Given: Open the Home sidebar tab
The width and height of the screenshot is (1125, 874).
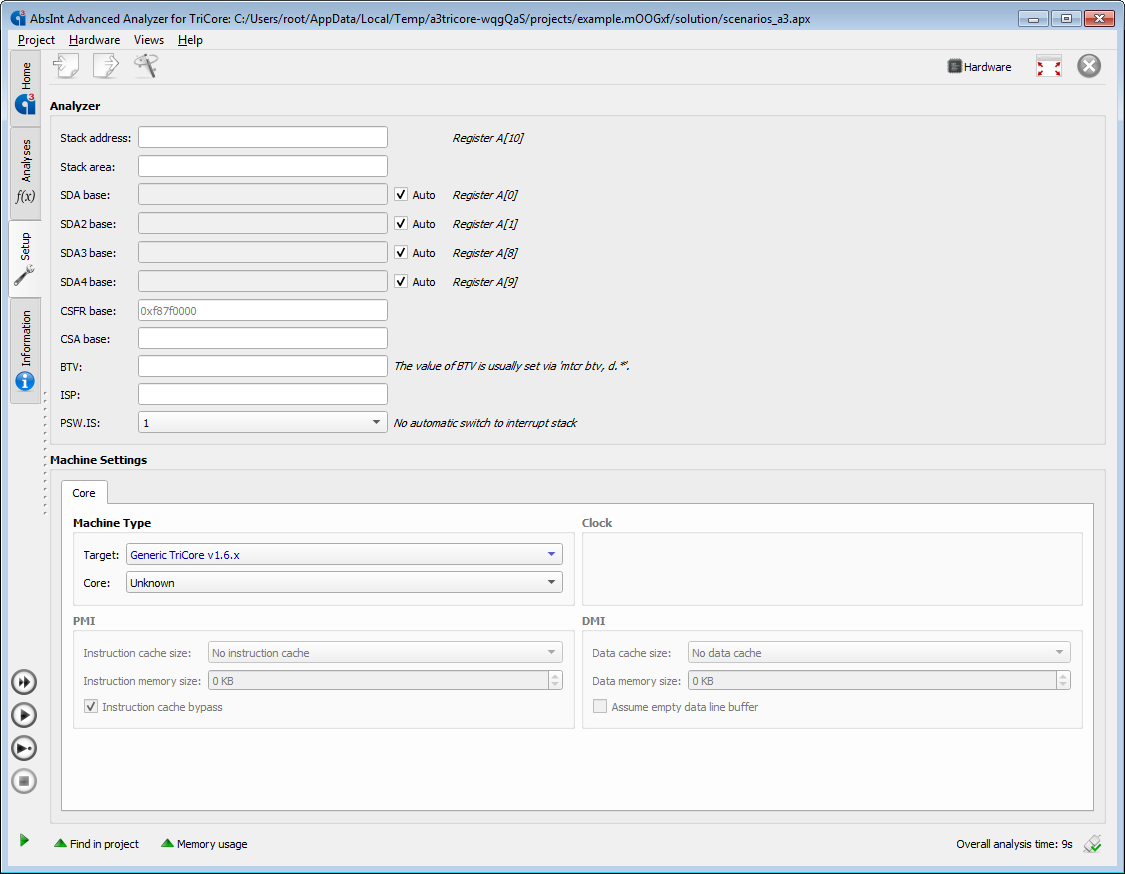Looking at the screenshot, I should 25,88.
